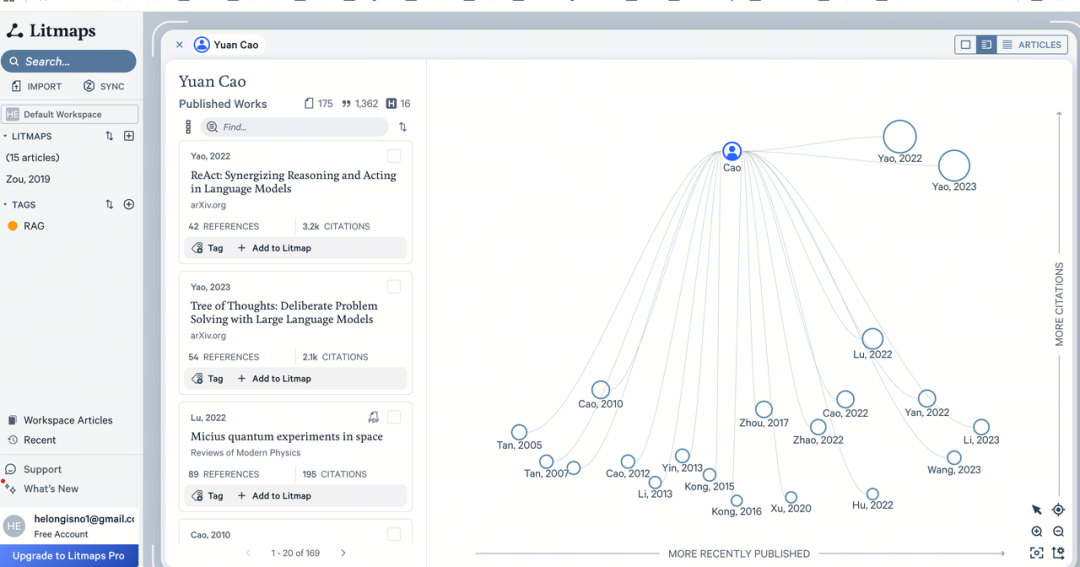Add the ReAct article to Litmap

pos(274,248)
